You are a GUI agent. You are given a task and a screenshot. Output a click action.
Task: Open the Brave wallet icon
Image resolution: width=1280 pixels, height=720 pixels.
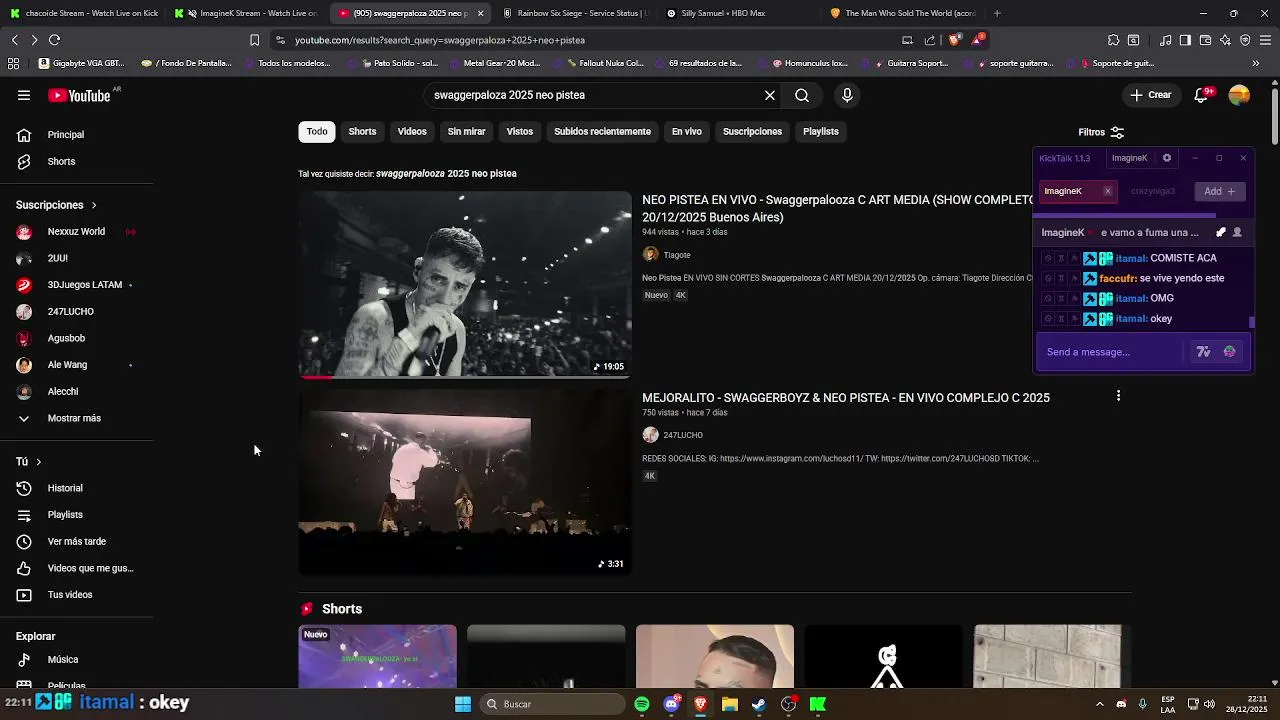(x=1205, y=40)
